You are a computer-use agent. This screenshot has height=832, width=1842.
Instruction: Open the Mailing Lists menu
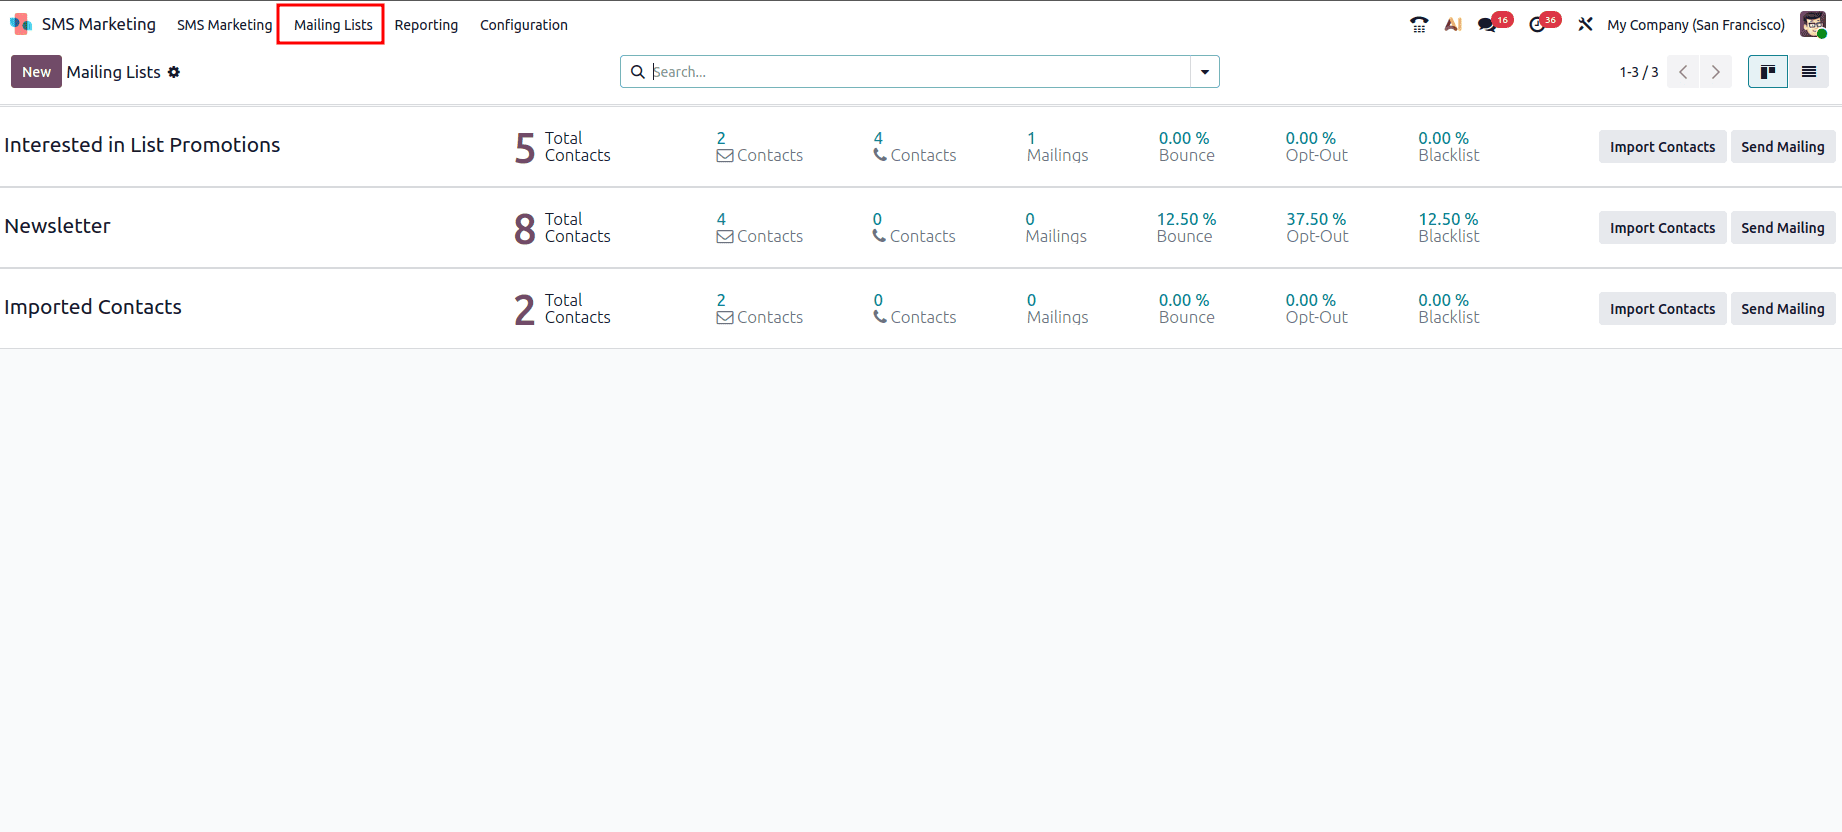click(333, 25)
